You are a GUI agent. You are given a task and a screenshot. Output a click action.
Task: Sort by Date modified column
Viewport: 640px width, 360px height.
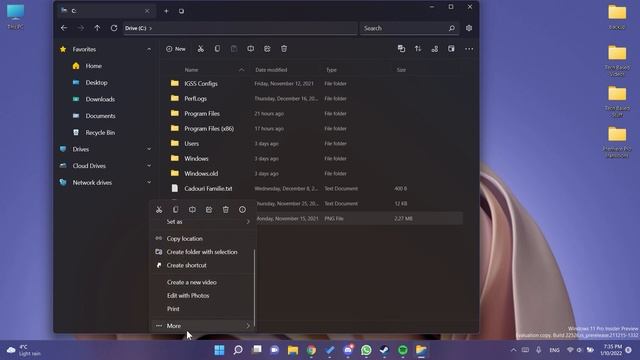click(x=271, y=70)
